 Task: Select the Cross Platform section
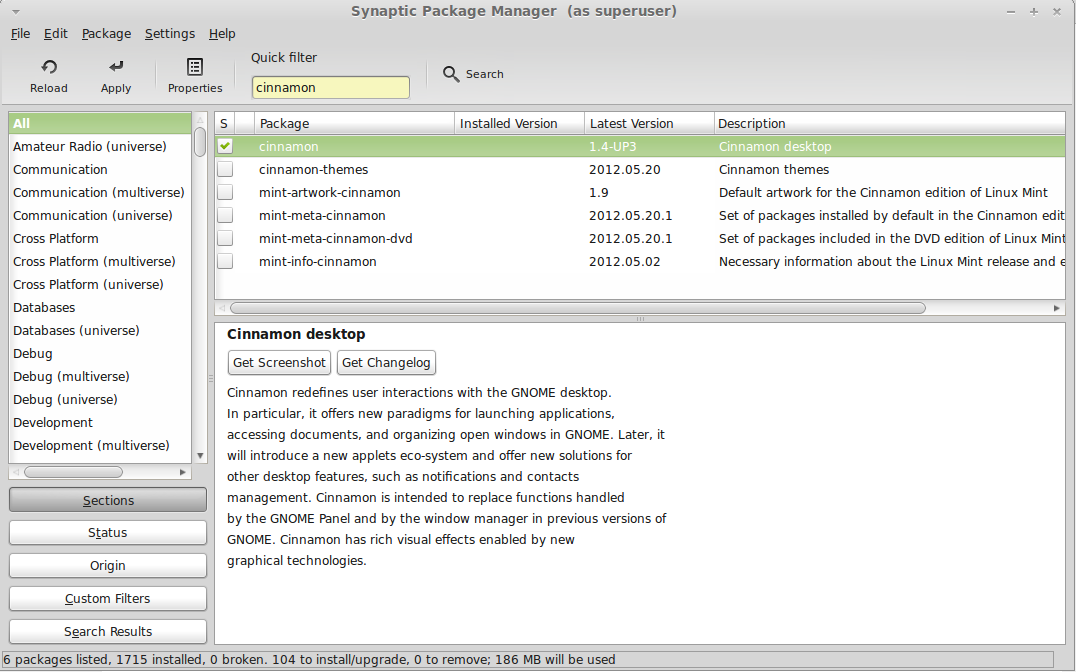tap(100, 238)
